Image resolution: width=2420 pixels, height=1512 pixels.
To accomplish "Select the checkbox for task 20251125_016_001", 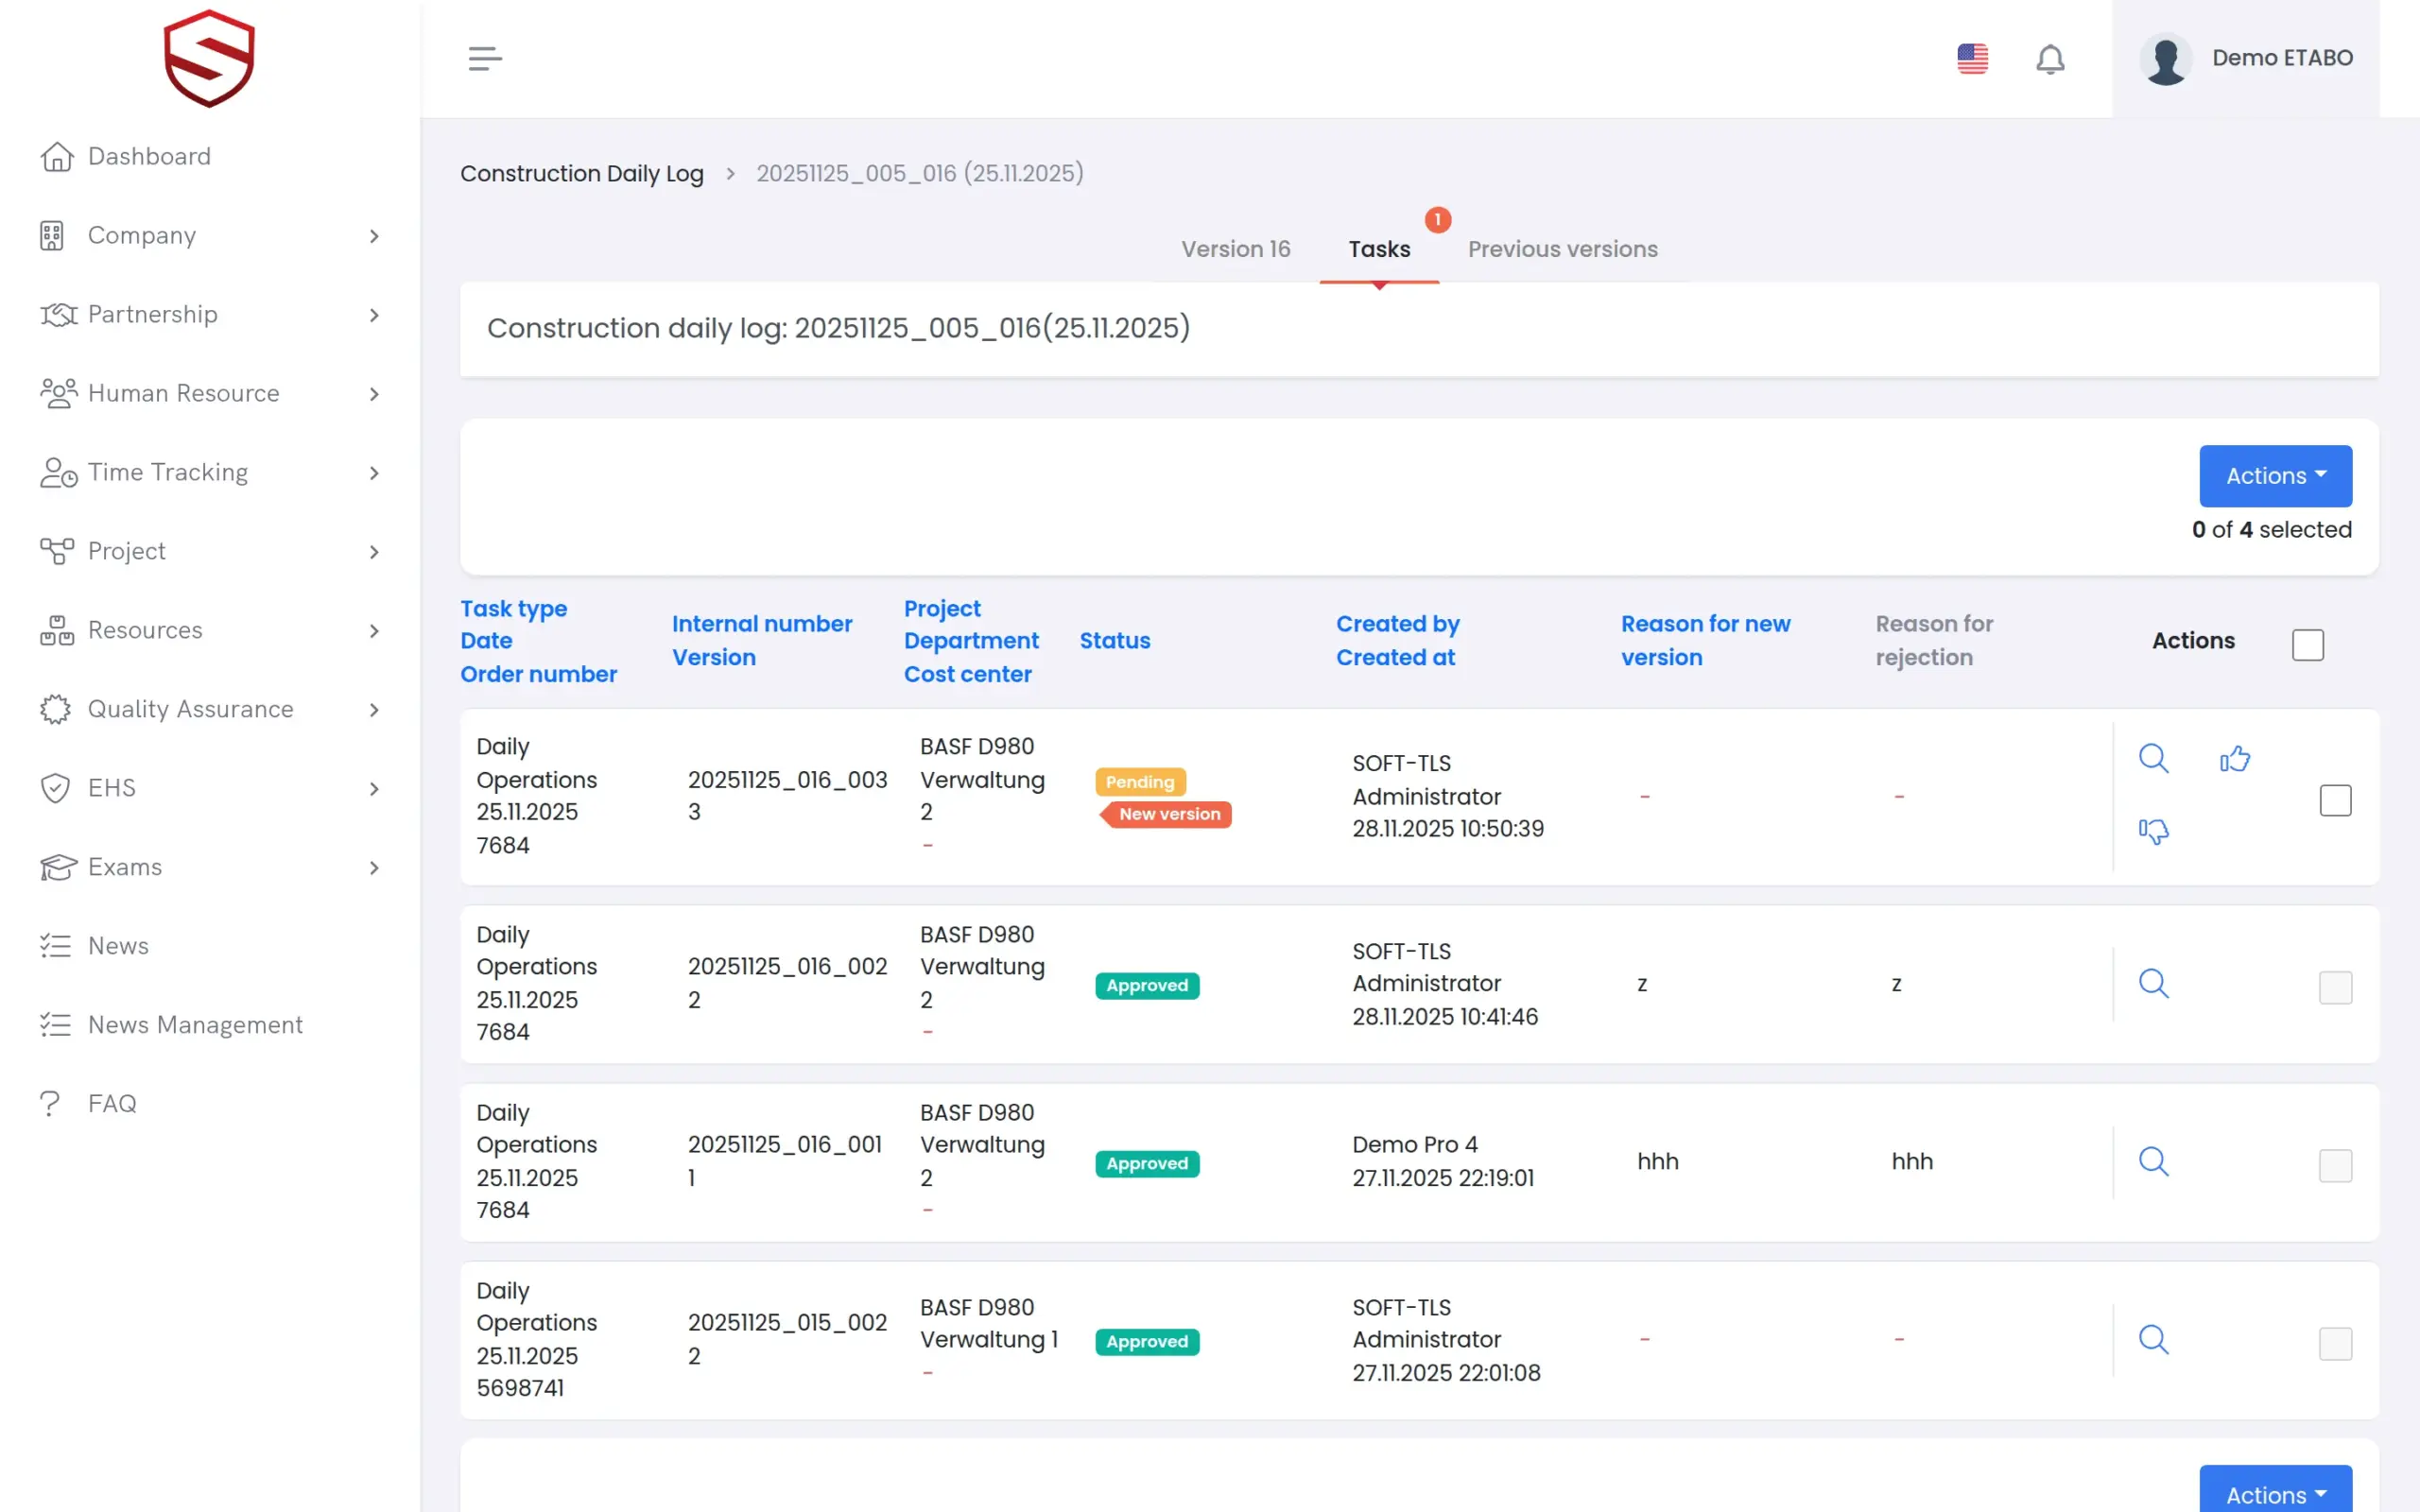I will [x=2335, y=1165].
